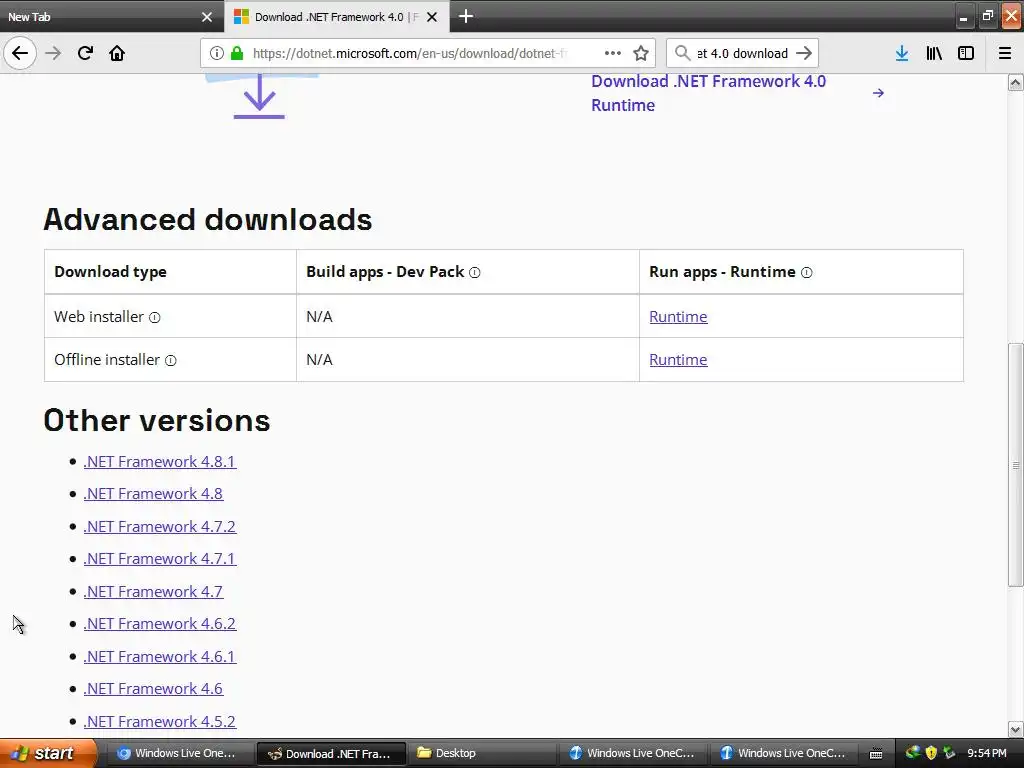The width and height of the screenshot is (1024, 768).
Task: Download Web installer Runtime
Action: pyautogui.click(x=678, y=317)
